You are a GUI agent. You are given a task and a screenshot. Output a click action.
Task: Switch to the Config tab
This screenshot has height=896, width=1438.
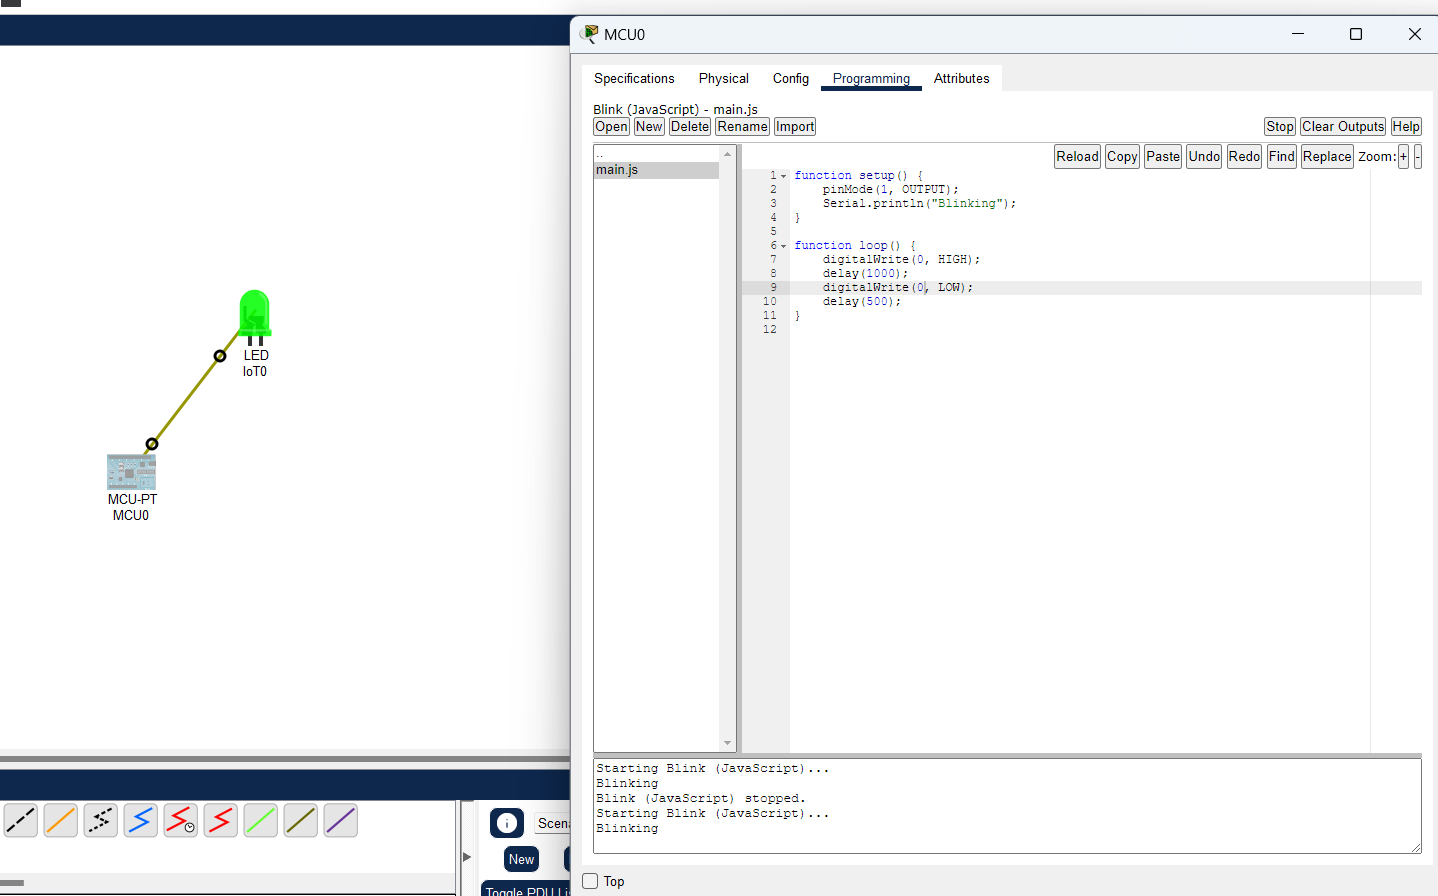point(790,78)
